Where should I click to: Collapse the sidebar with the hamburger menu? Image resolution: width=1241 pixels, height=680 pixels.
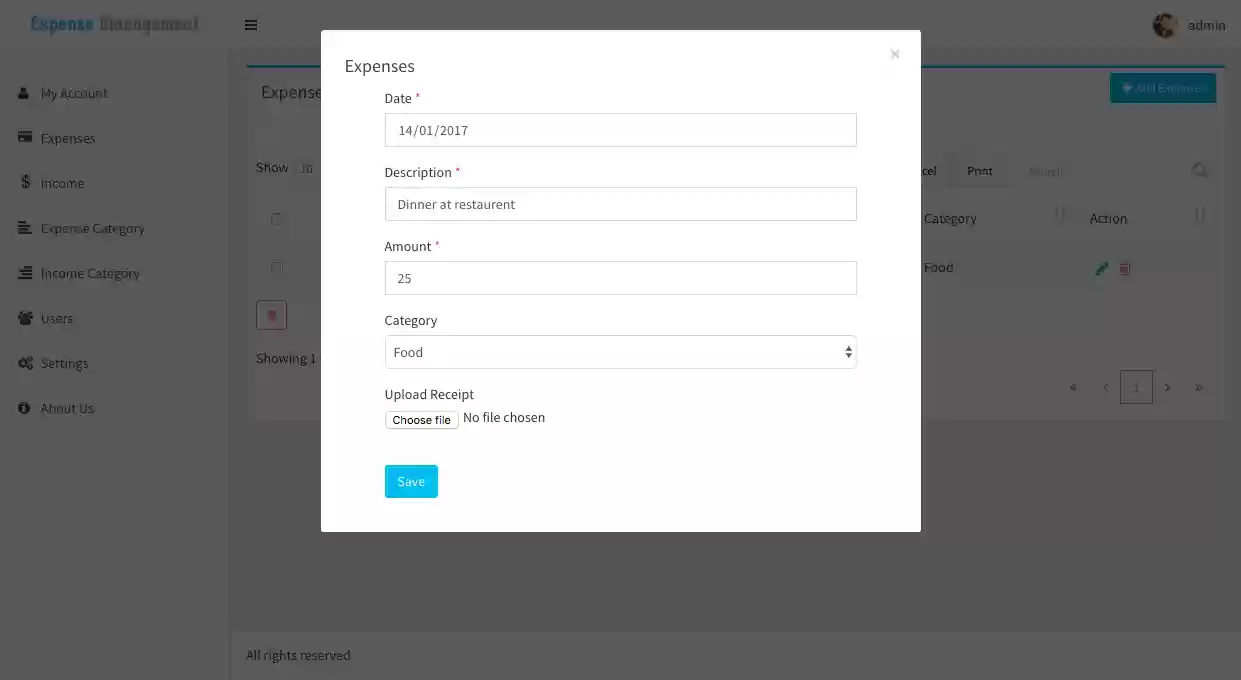(x=250, y=25)
